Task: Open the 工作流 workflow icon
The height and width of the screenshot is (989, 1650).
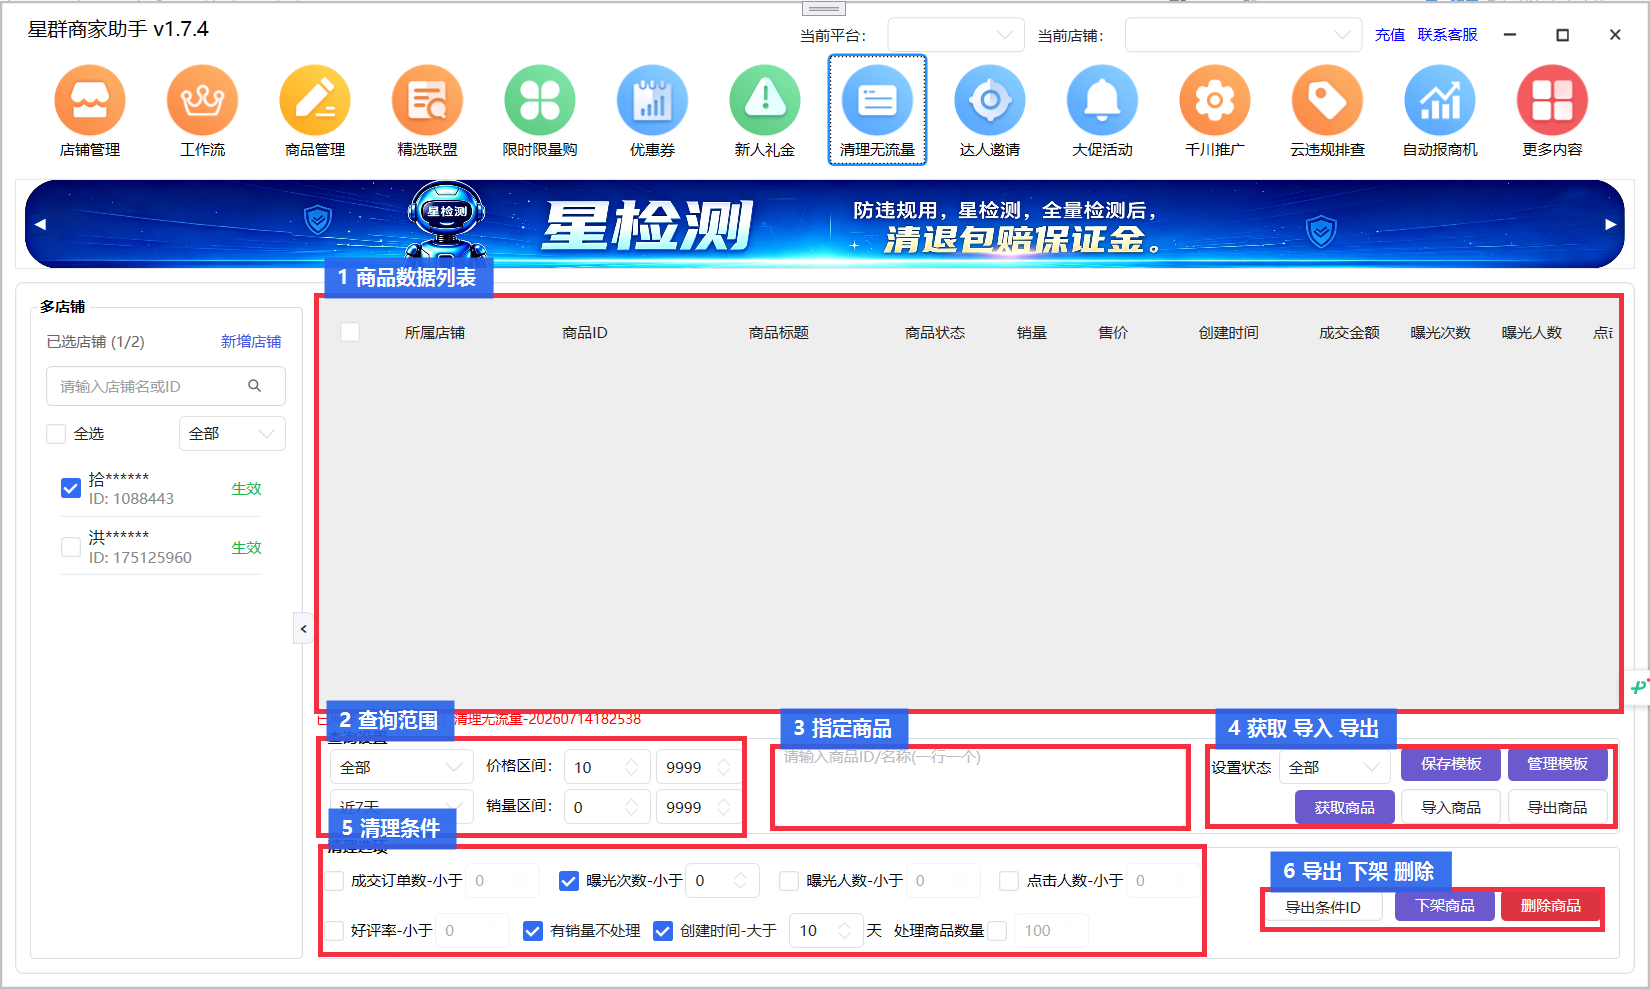Action: pyautogui.click(x=202, y=100)
